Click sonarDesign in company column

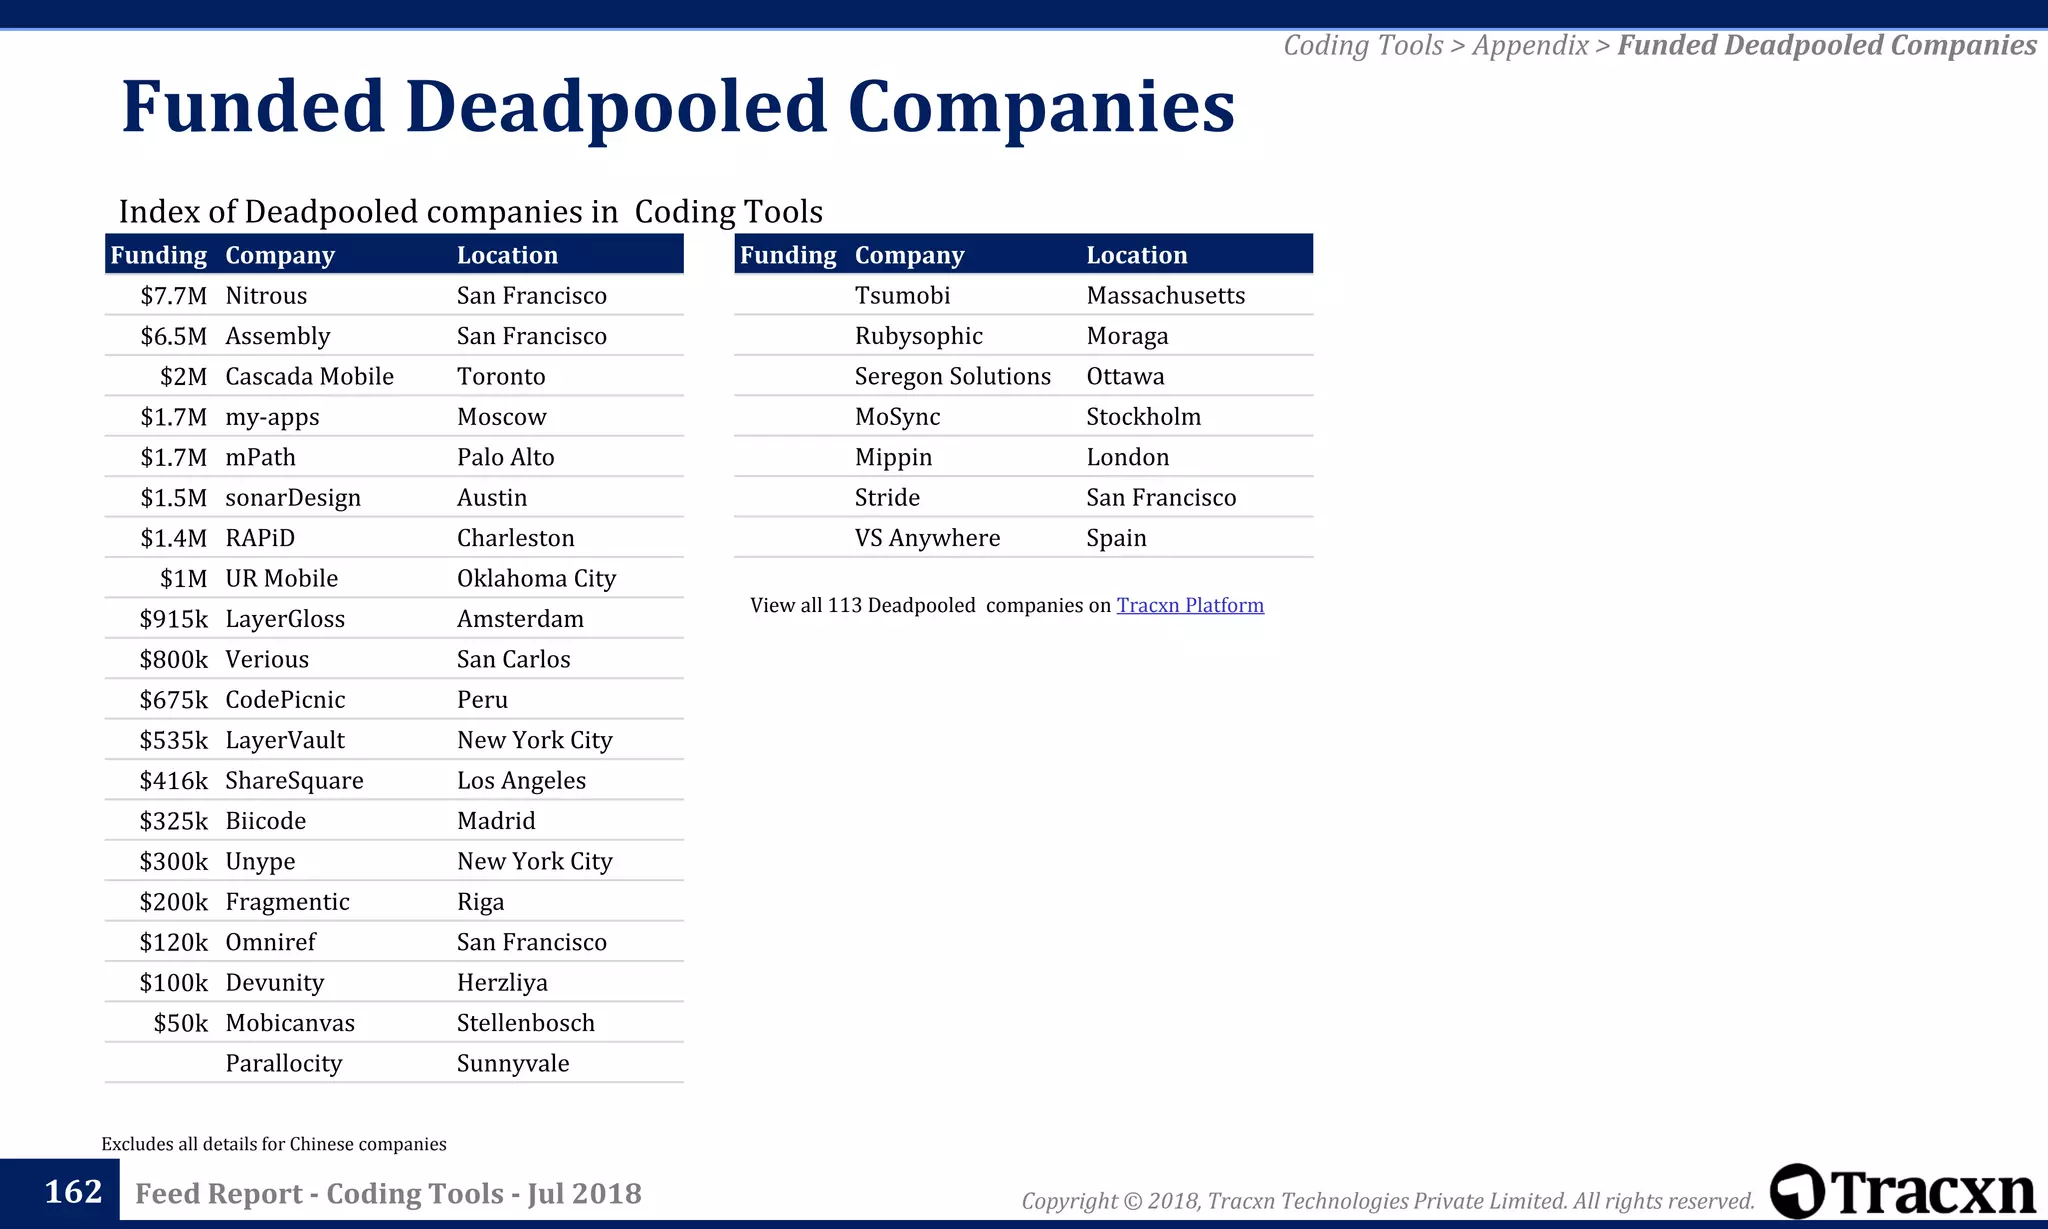coord(293,498)
